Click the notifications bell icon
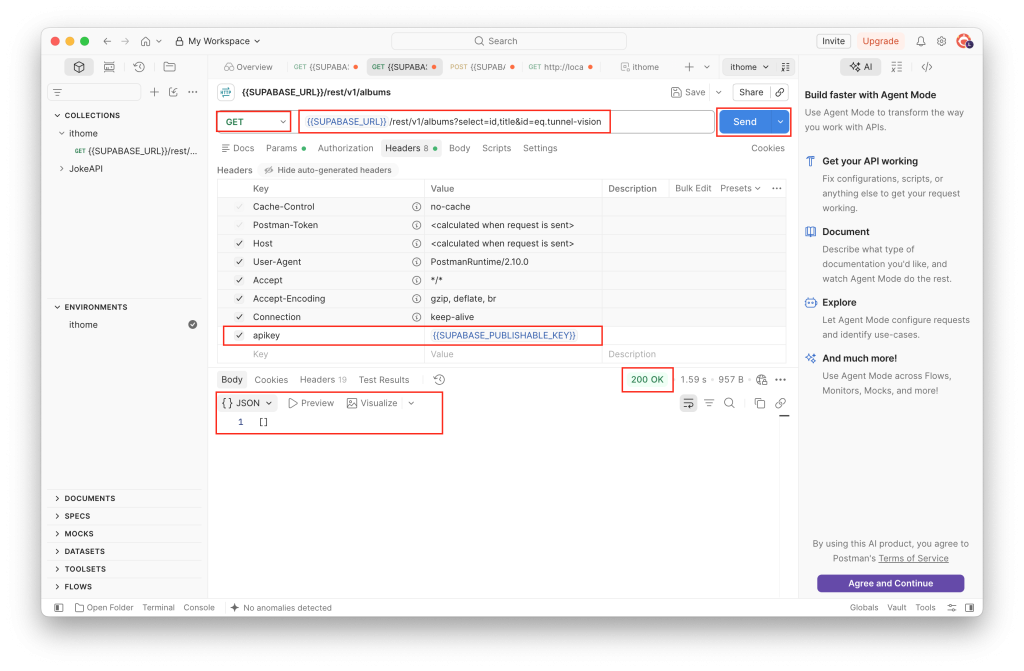1024x671 pixels. [x=921, y=41]
